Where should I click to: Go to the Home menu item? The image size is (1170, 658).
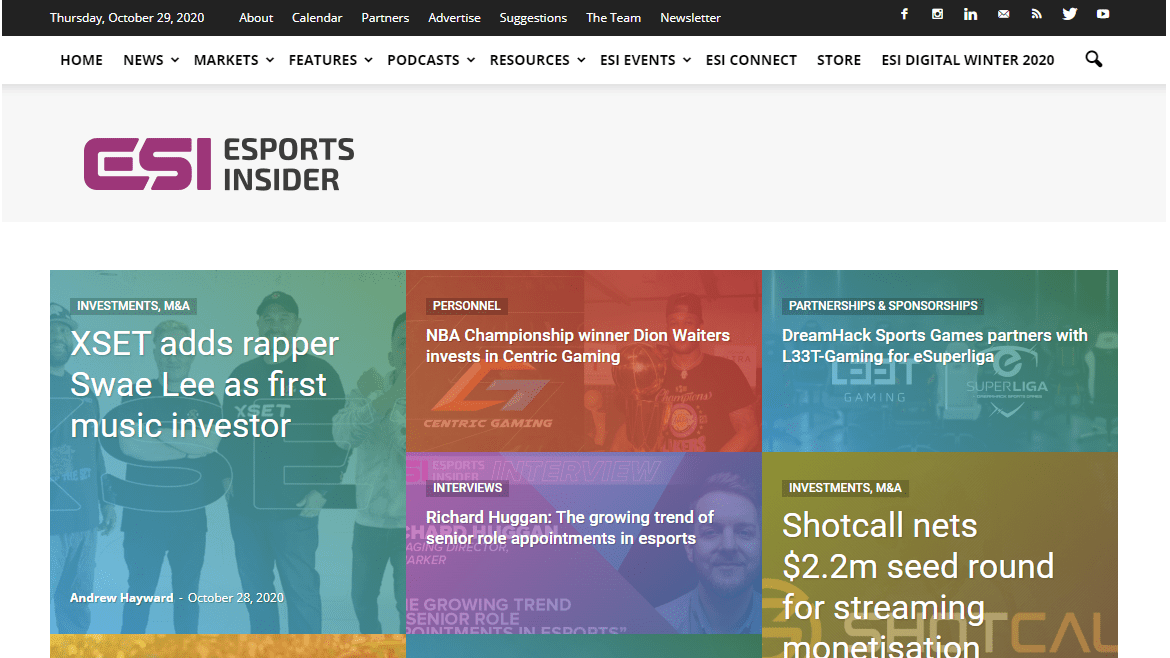click(x=81, y=60)
